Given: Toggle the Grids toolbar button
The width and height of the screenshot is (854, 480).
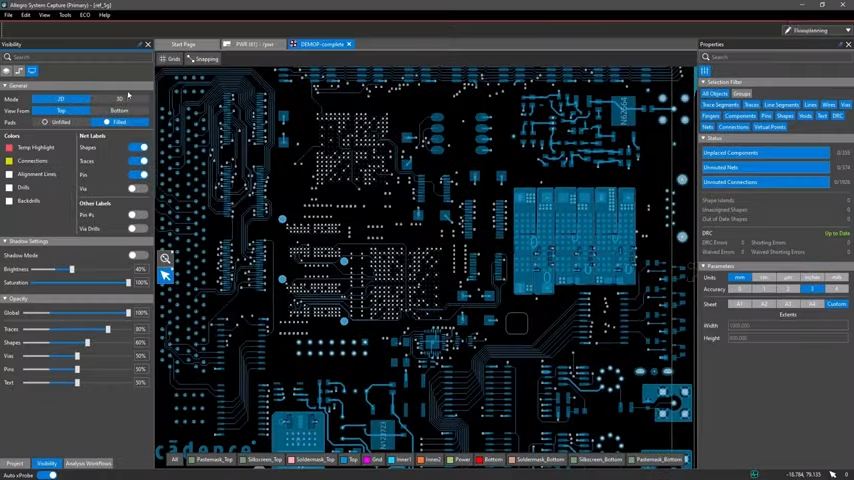Looking at the screenshot, I should point(169,59).
